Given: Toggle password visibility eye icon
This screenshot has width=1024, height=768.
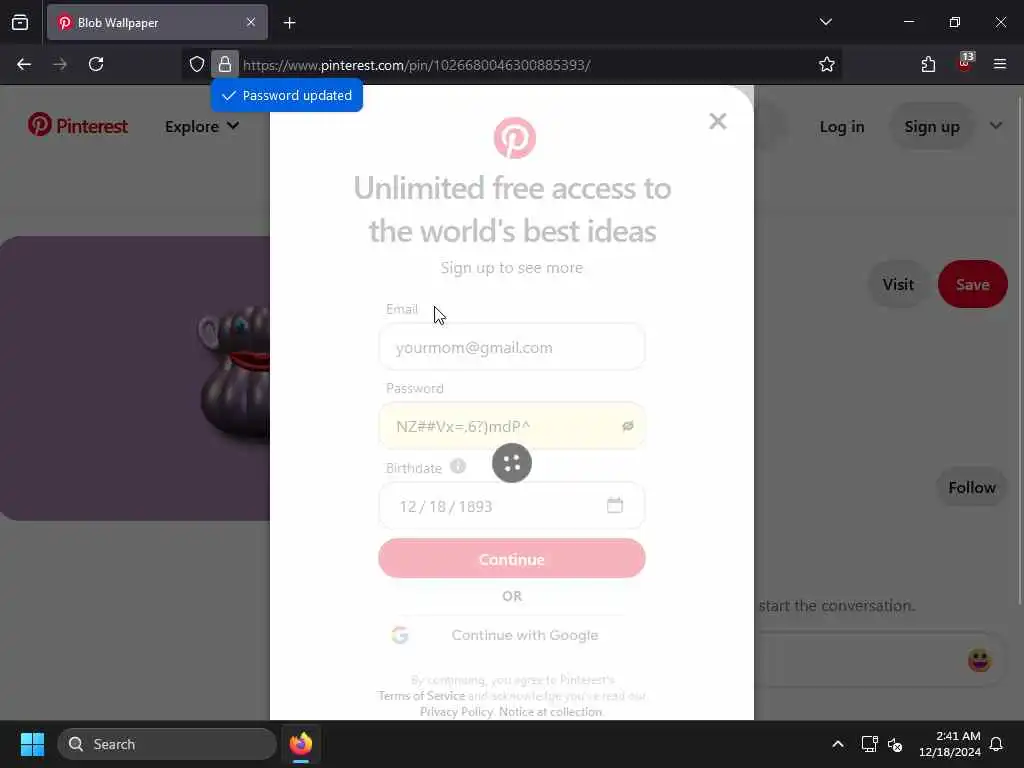Looking at the screenshot, I should [628, 426].
